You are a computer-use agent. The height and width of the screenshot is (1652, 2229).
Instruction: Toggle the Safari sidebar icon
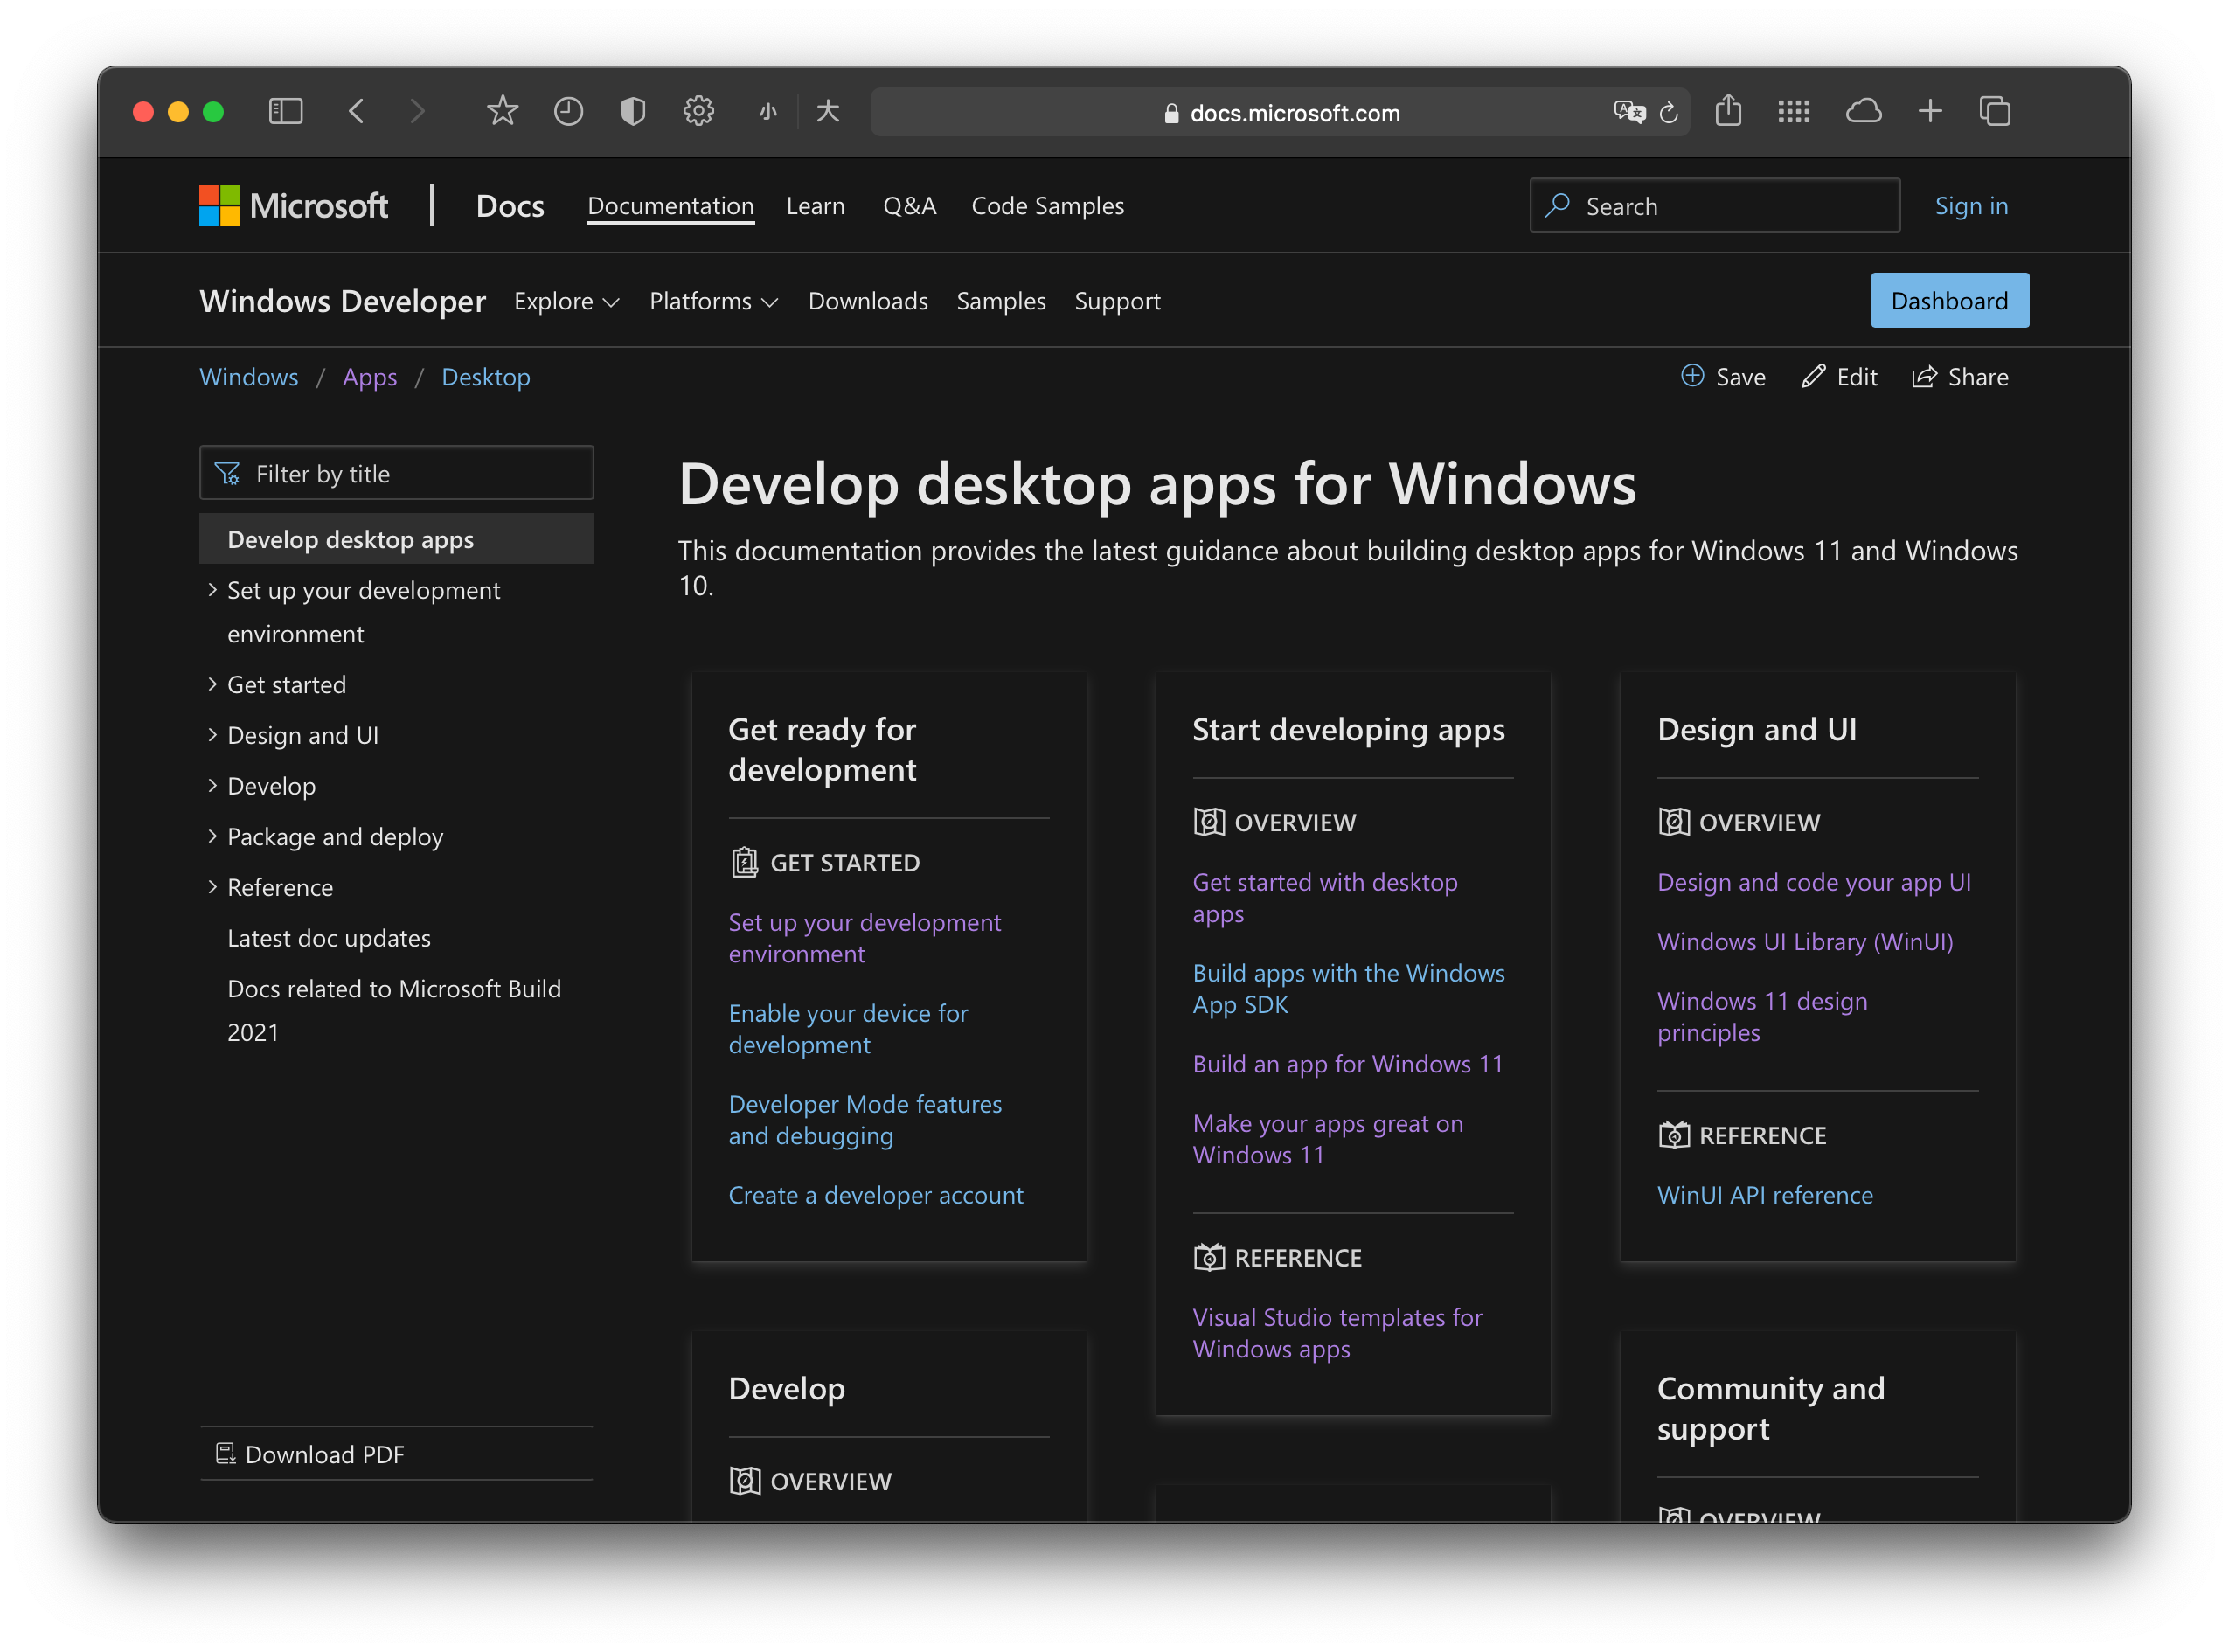[x=285, y=111]
